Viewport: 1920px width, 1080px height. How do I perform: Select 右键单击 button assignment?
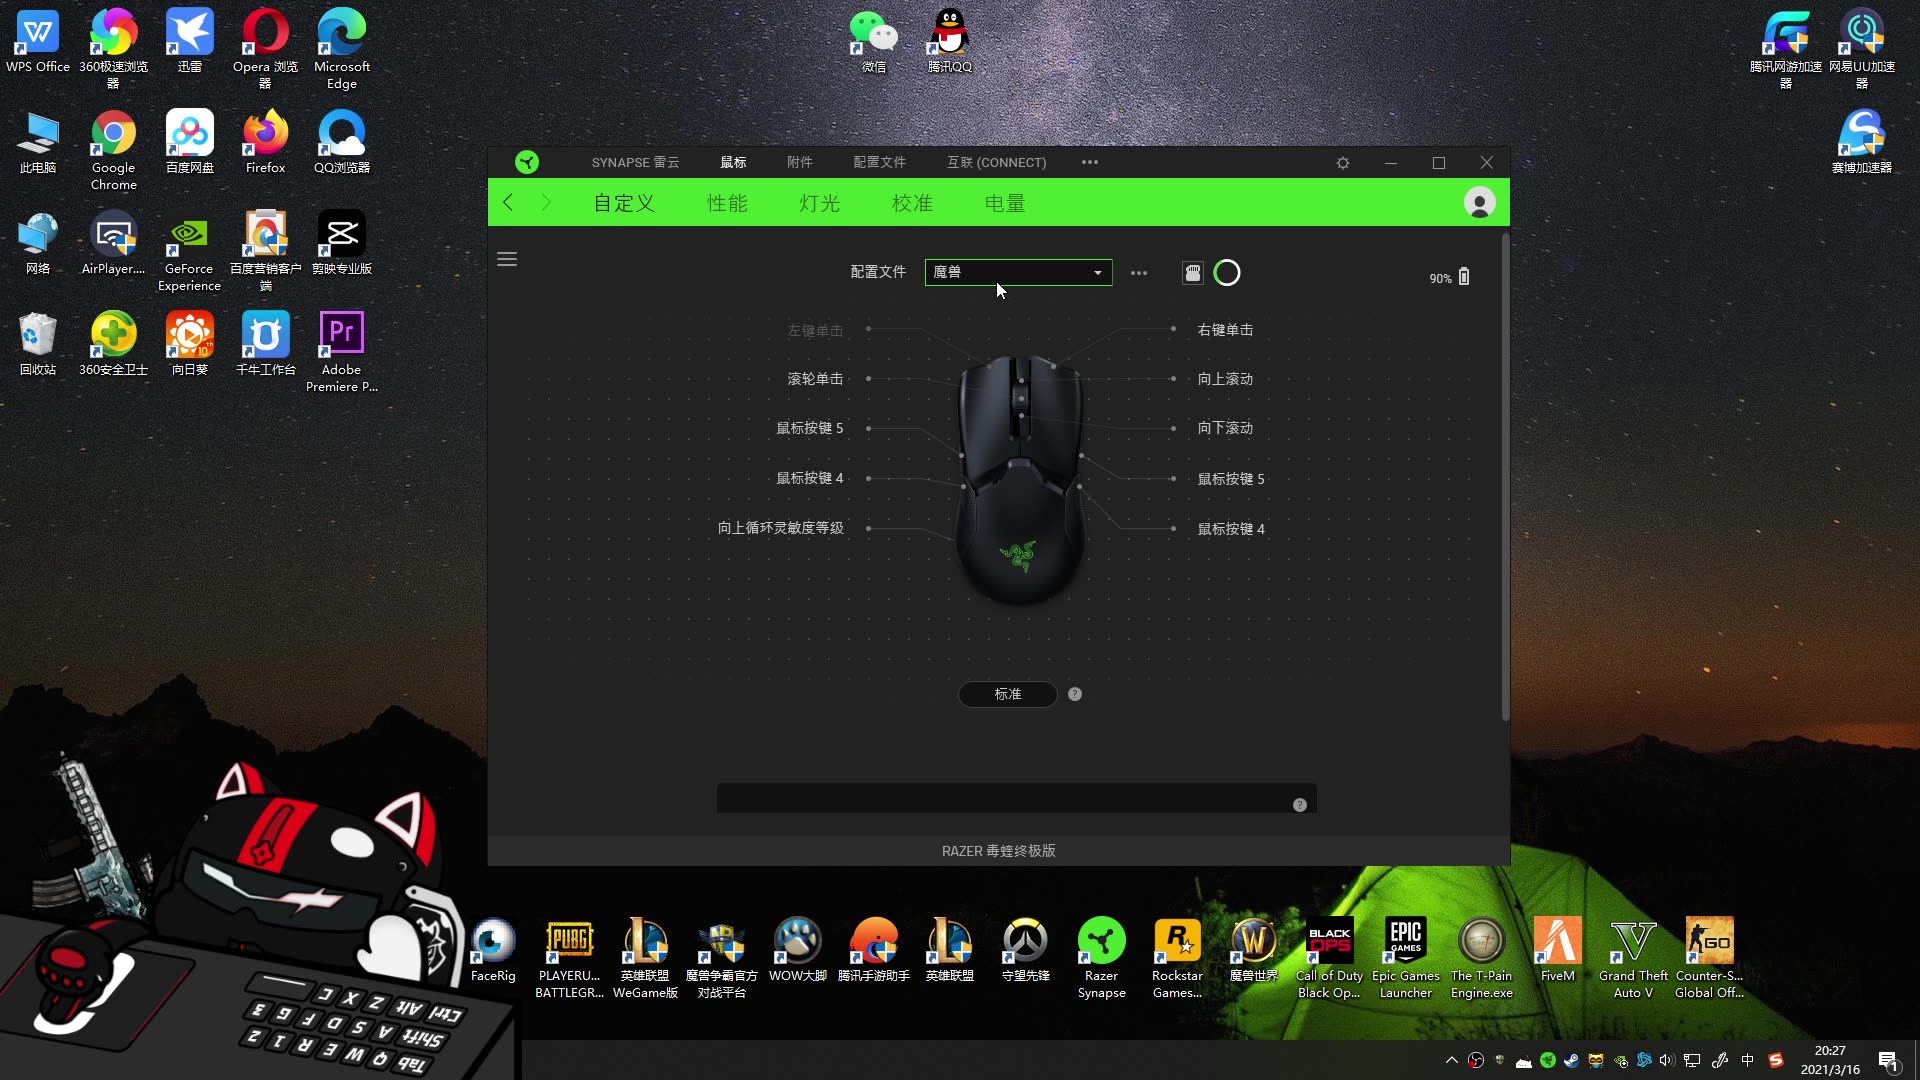[x=1225, y=330]
